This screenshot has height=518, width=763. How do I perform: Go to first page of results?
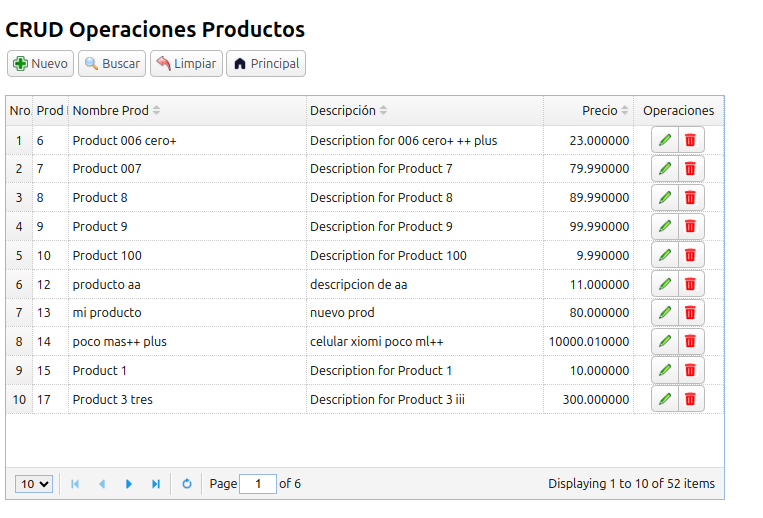75,484
